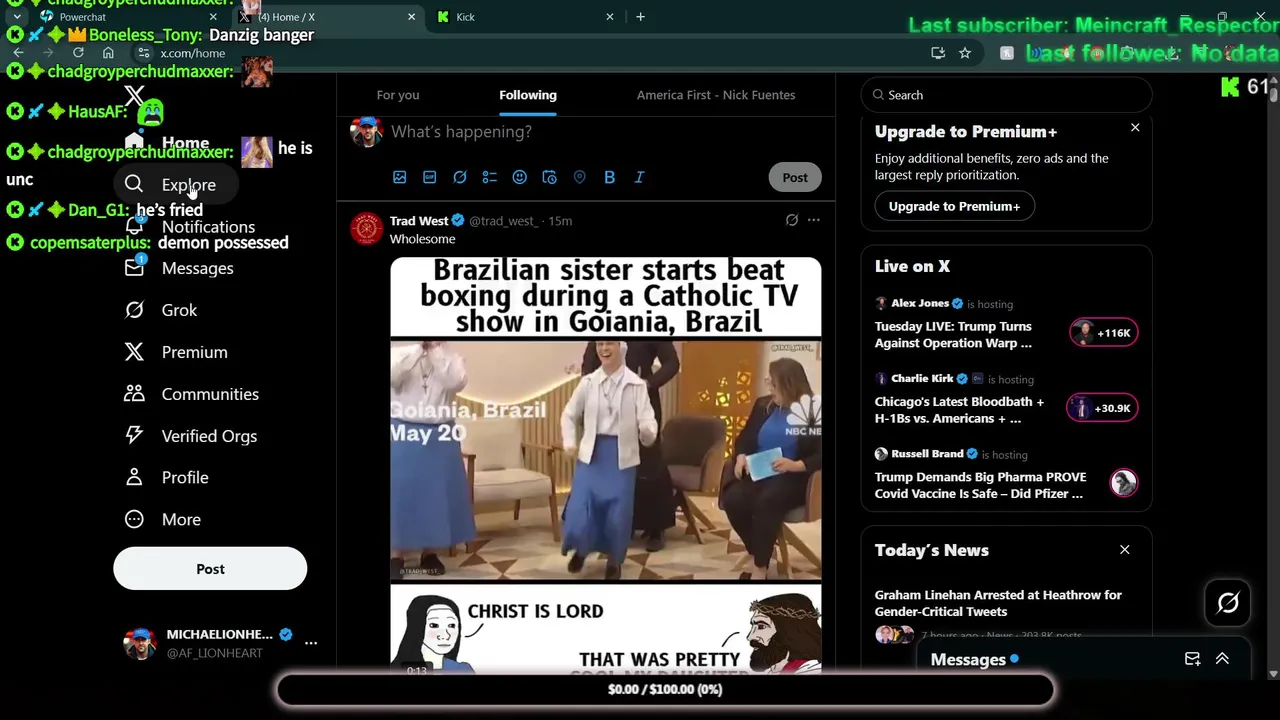Switch to the For you tab
The width and height of the screenshot is (1280, 720).
[398, 95]
